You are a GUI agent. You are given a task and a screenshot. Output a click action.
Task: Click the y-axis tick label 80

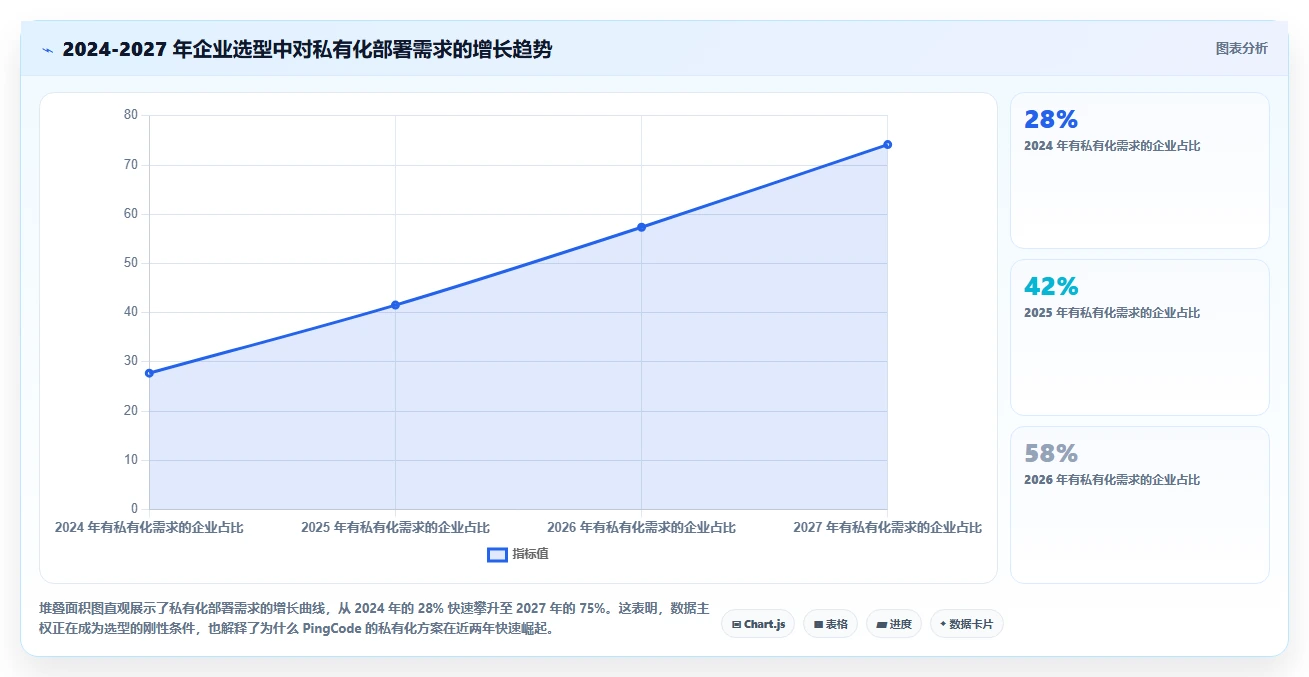click(x=131, y=115)
